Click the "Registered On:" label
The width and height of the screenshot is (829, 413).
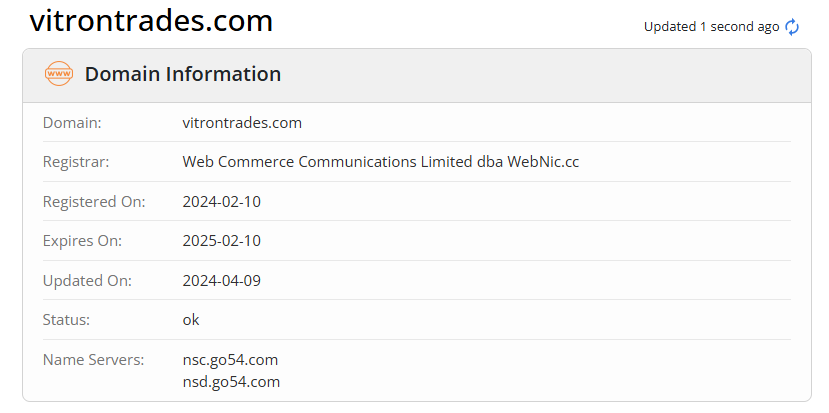94,202
